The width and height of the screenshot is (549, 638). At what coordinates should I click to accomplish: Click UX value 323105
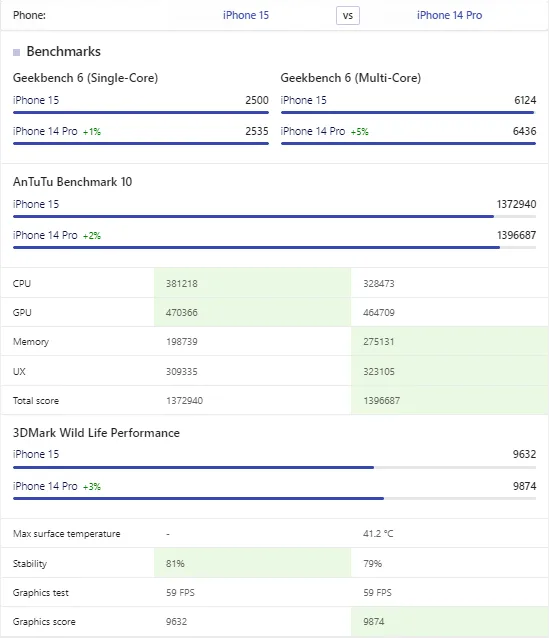pyautogui.click(x=379, y=371)
